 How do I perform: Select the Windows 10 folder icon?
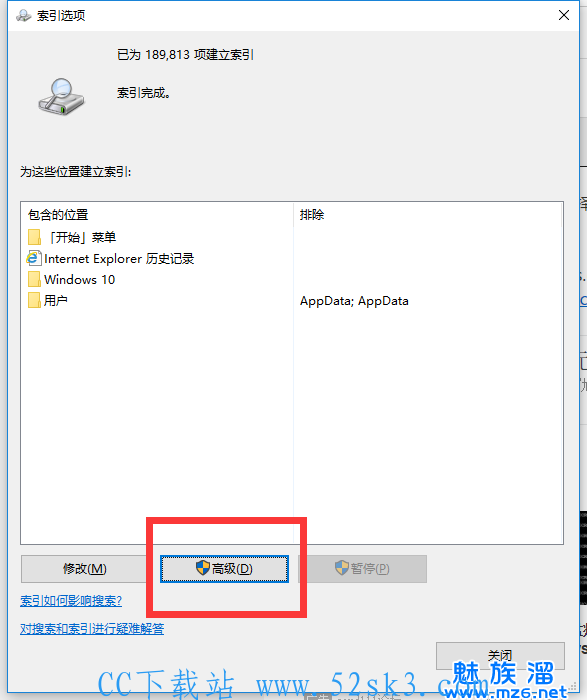34,279
